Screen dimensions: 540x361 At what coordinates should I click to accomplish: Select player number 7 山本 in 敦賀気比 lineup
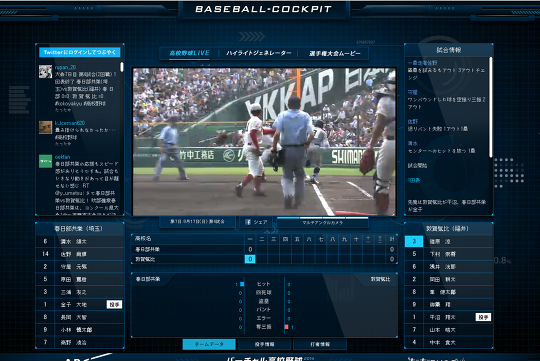(448, 330)
